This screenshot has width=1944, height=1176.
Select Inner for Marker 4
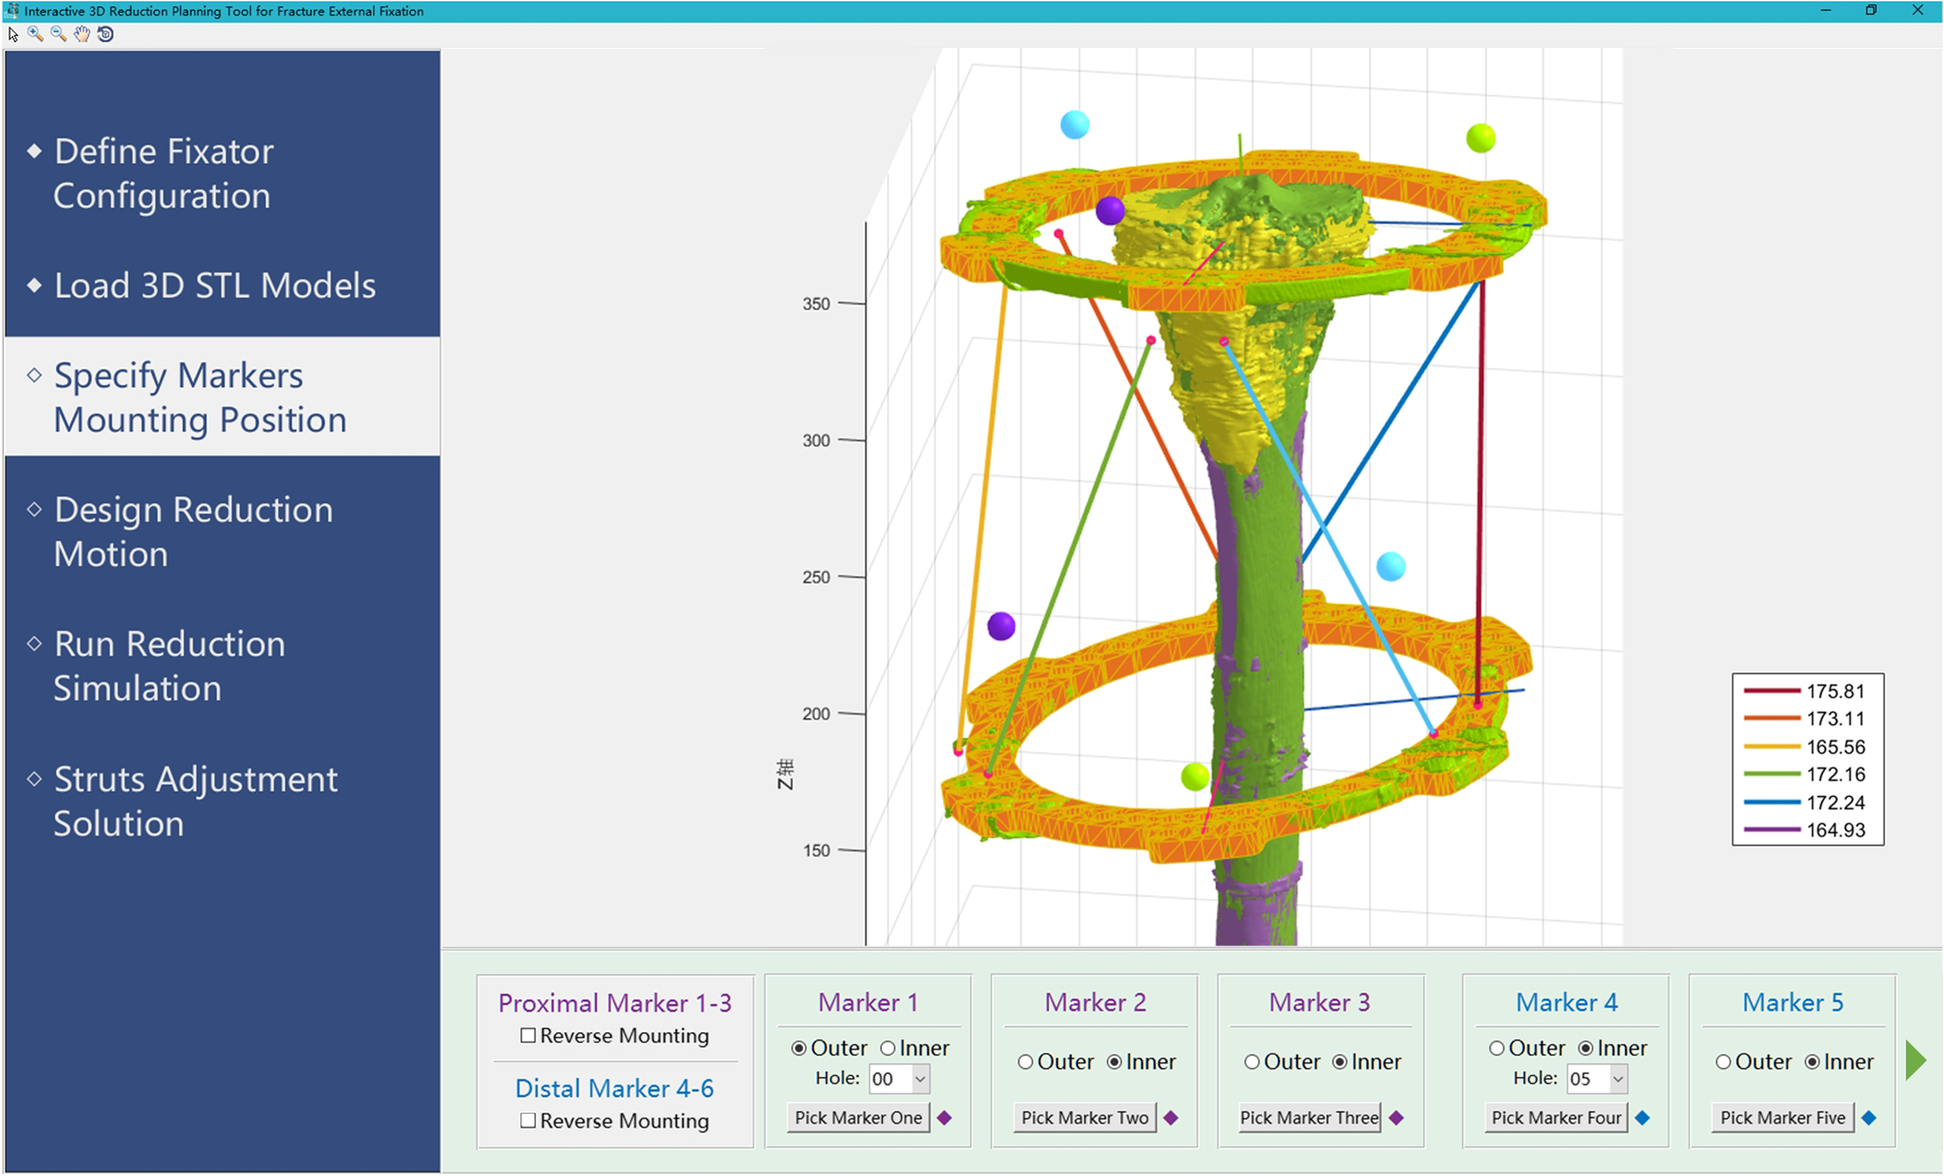pyautogui.click(x=1586, y=1048)
